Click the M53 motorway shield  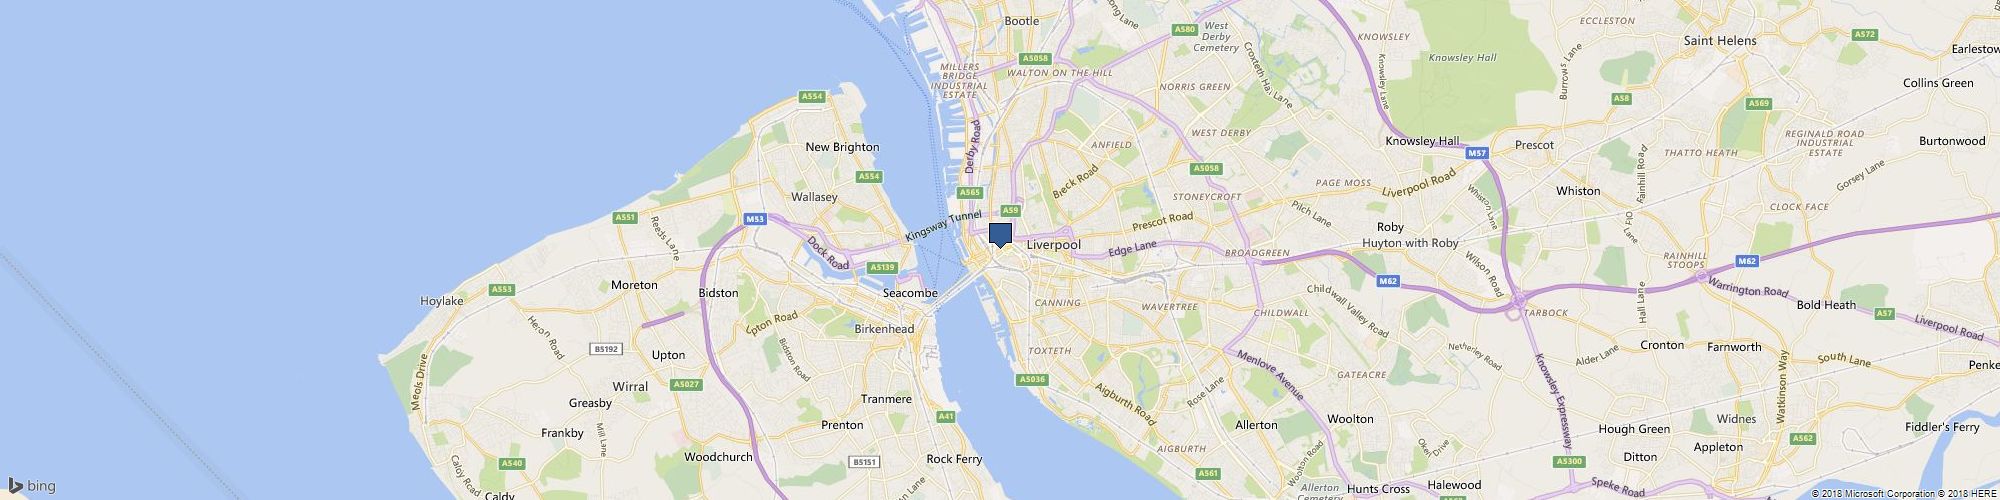click(x=755, y=218)
